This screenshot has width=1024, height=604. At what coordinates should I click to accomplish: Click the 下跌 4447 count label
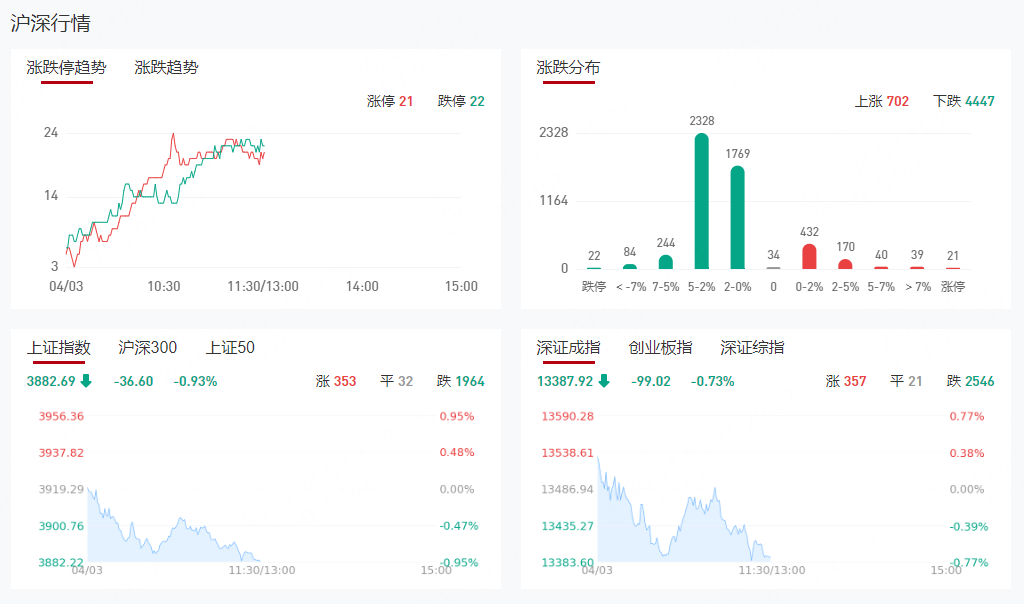(963, 101)
